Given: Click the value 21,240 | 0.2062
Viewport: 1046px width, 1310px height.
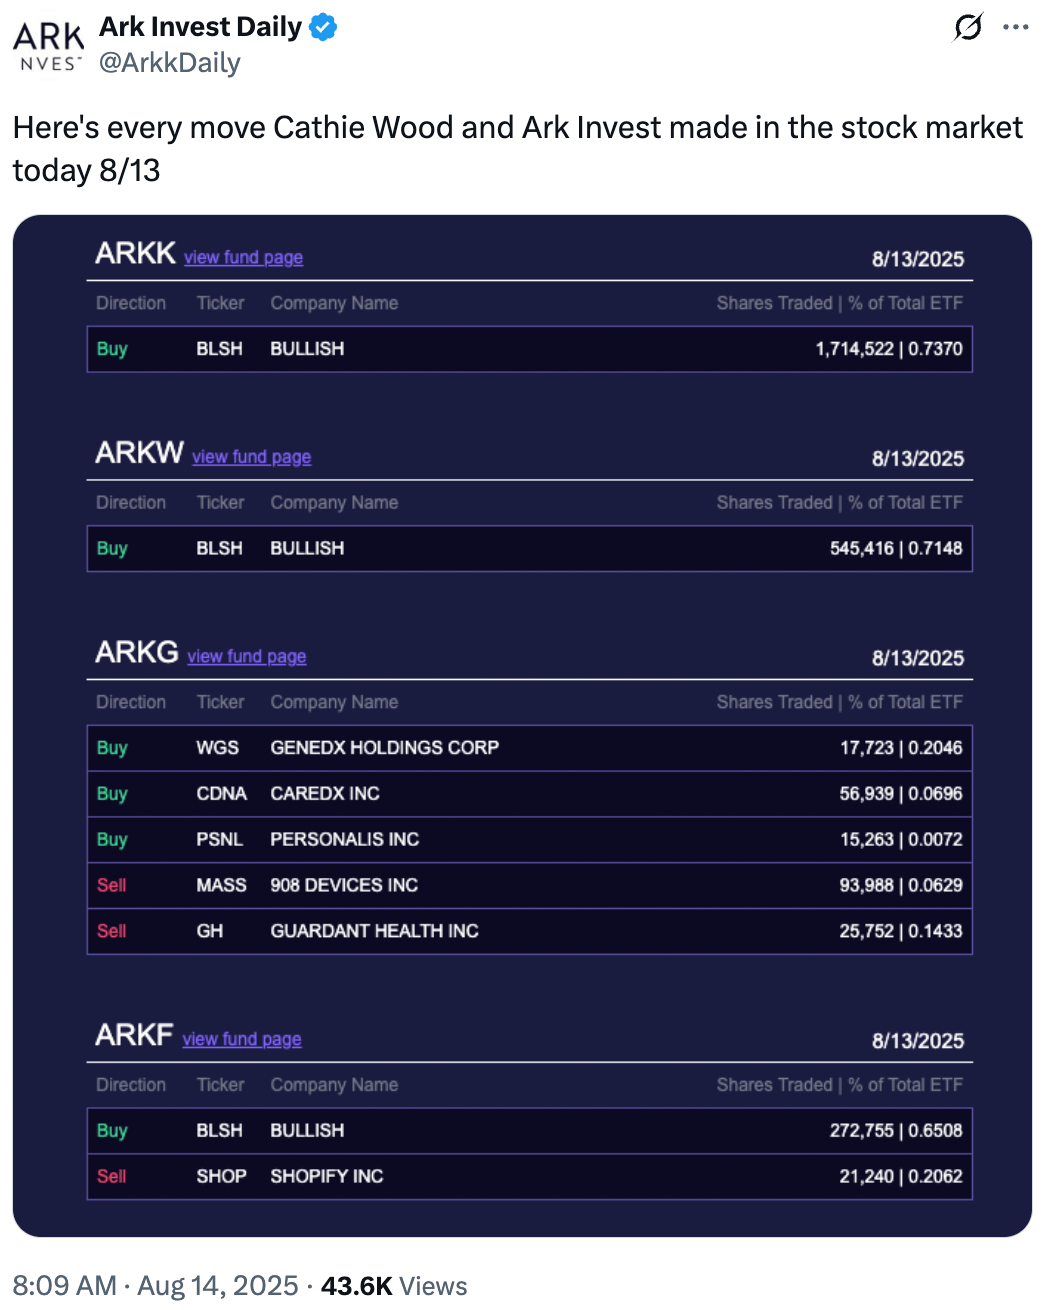Looking at the screenshot, I should pyautogui.click(x=901, y=1176).
